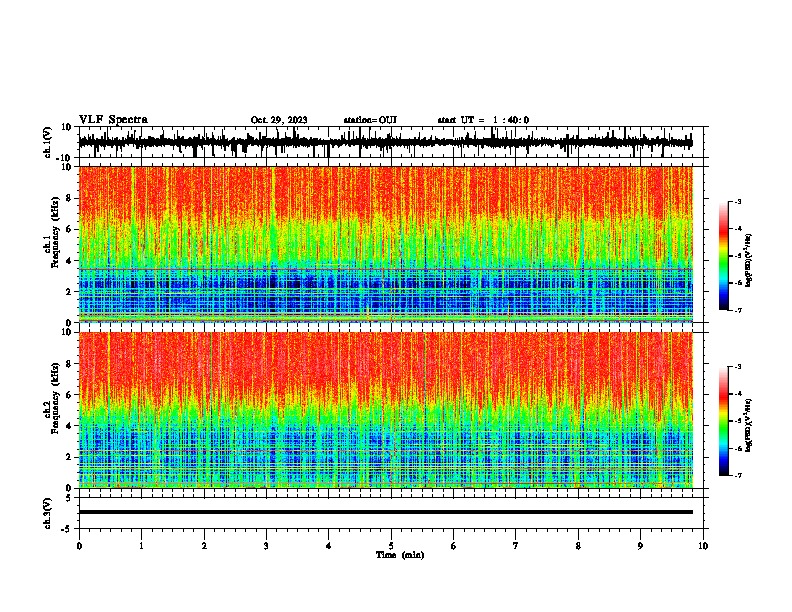Viewport: 792px width, 612px height.
Task: Click the "4" kHz tick on ch.1 frequency axis
Action: (x=69, y=261)
